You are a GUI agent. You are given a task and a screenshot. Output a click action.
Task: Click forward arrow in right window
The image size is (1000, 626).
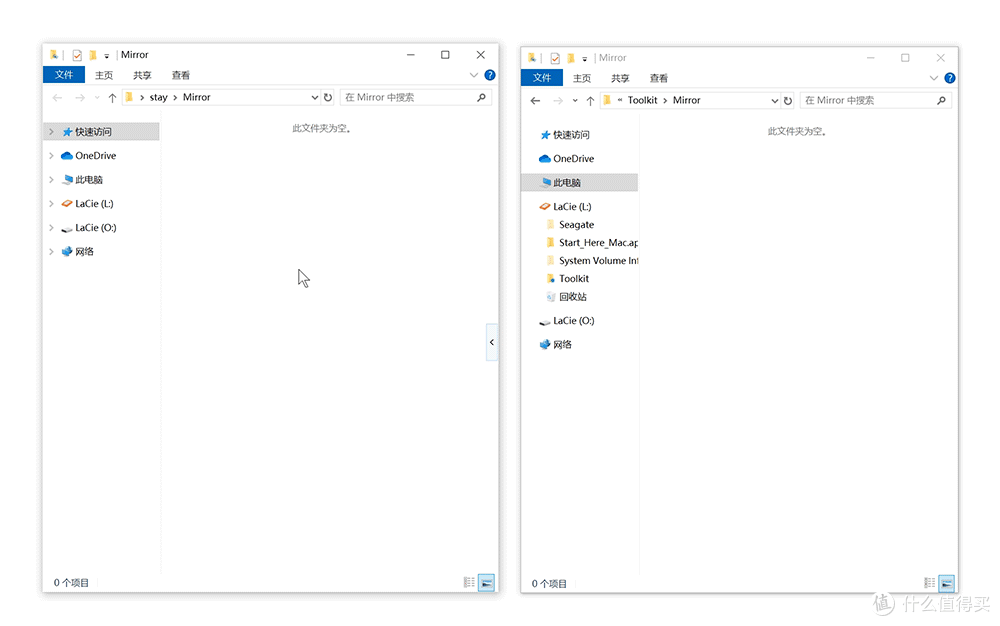pyautogui.click(x=557, y=101)
